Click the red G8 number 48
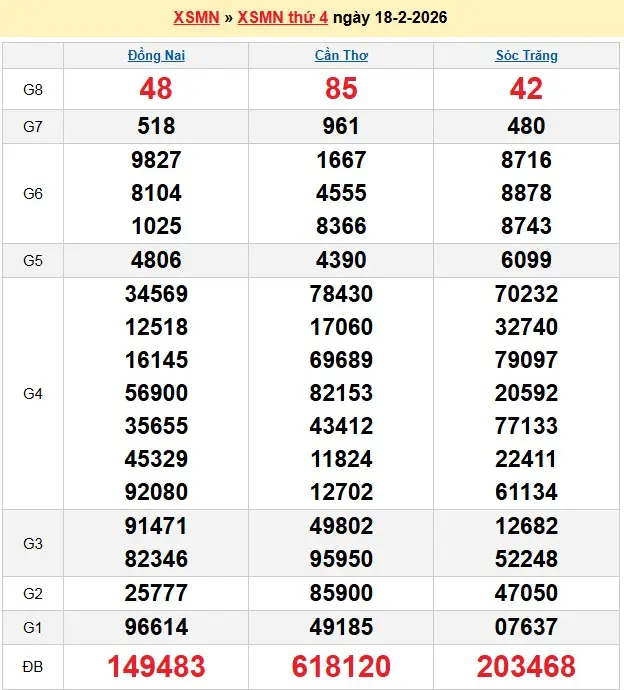Screen dimensions: 624x690 (x=156, y=89)
